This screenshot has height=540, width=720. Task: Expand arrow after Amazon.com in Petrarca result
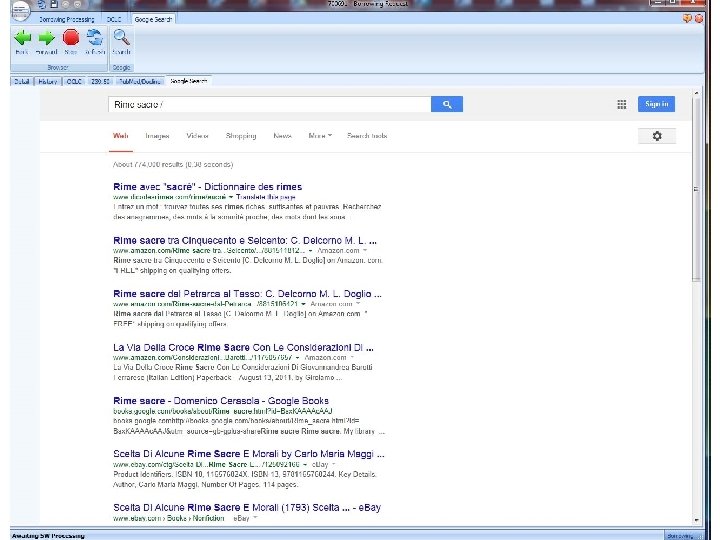[358, 304]
